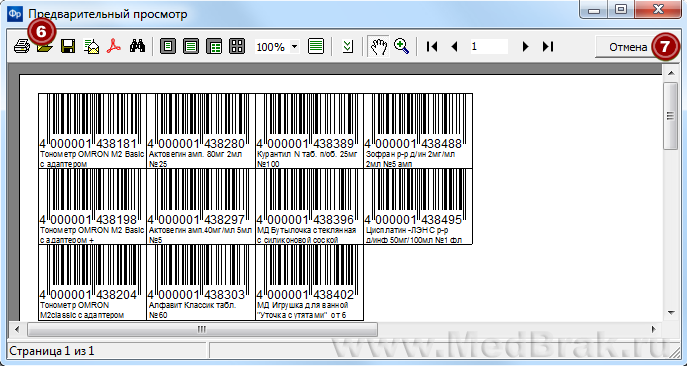687x366 pixels.
Task: Click barcode label ending 438488
Action: tap(418, 131)
